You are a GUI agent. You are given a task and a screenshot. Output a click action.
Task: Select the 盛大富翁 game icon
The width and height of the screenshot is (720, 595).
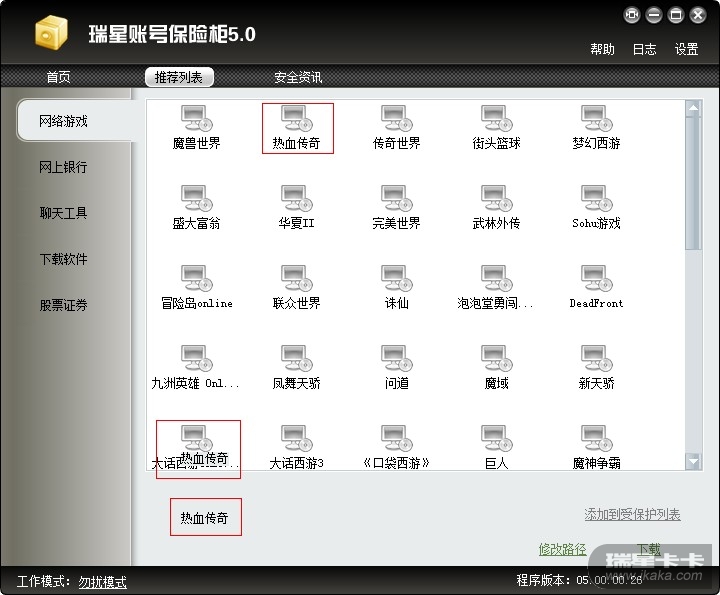[197, 208]
